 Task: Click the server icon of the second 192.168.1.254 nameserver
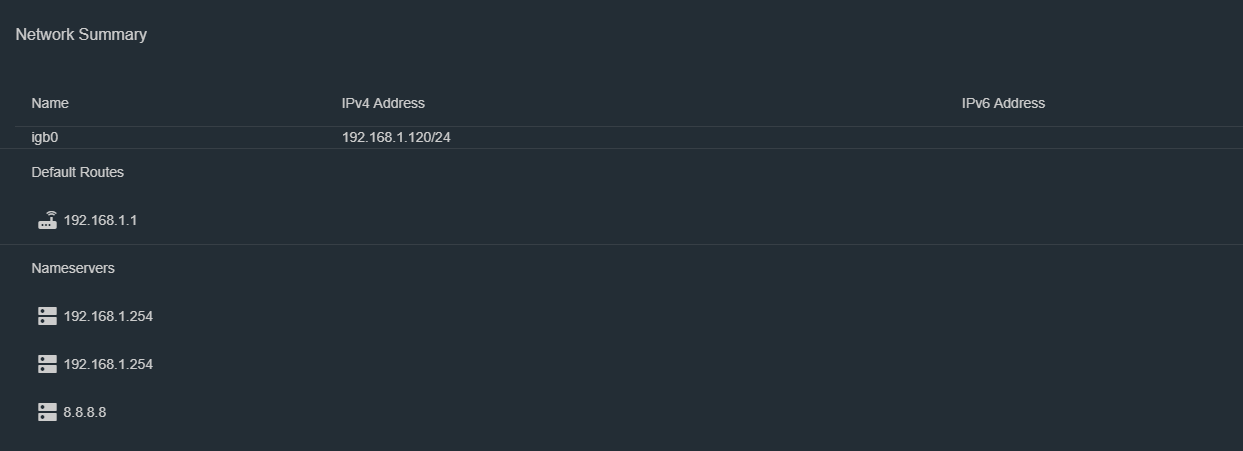pos(47,364)
